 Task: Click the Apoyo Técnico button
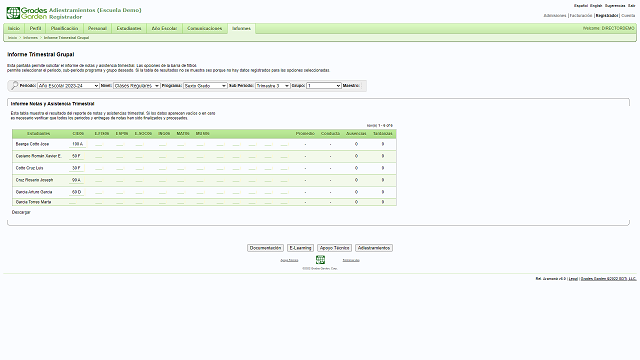pyautogui.click(x=334, y=248)
